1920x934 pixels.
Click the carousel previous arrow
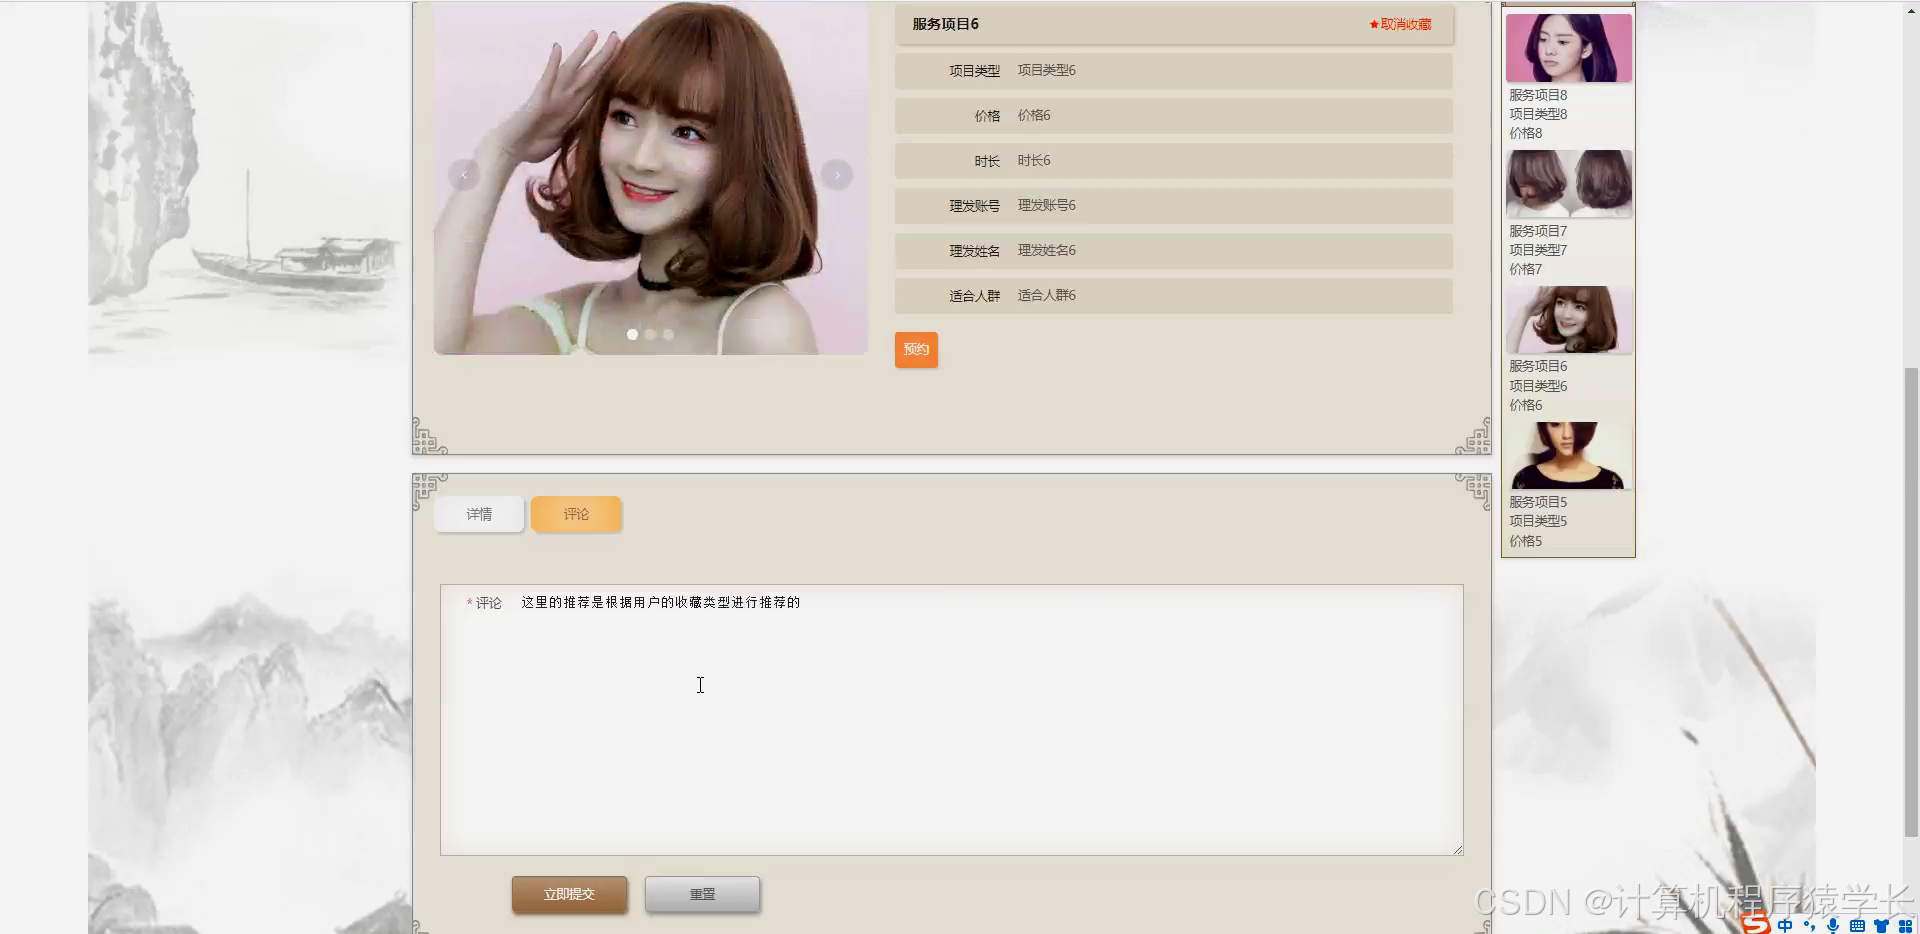pos(463,174)
